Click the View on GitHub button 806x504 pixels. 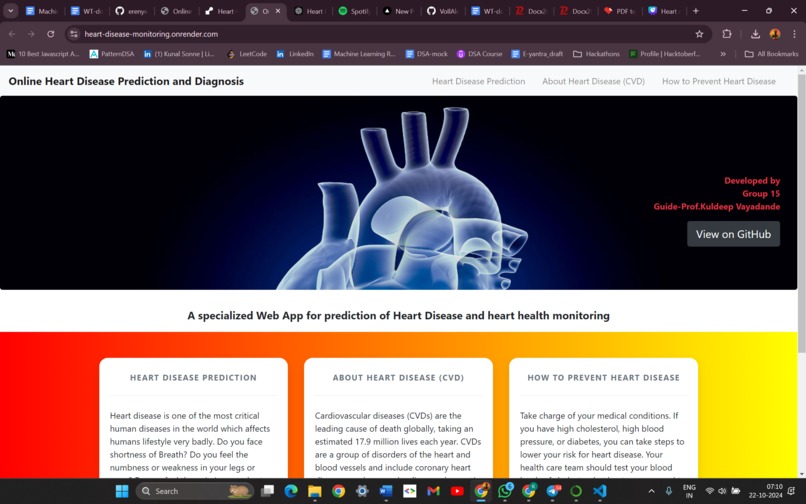coord(733,234)
